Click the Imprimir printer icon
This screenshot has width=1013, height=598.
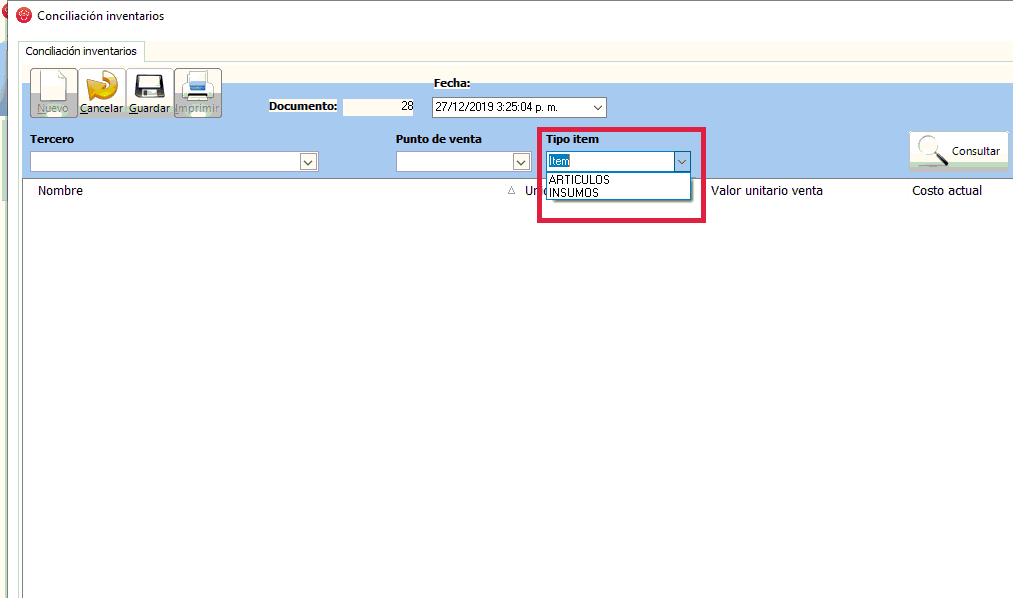197,92
